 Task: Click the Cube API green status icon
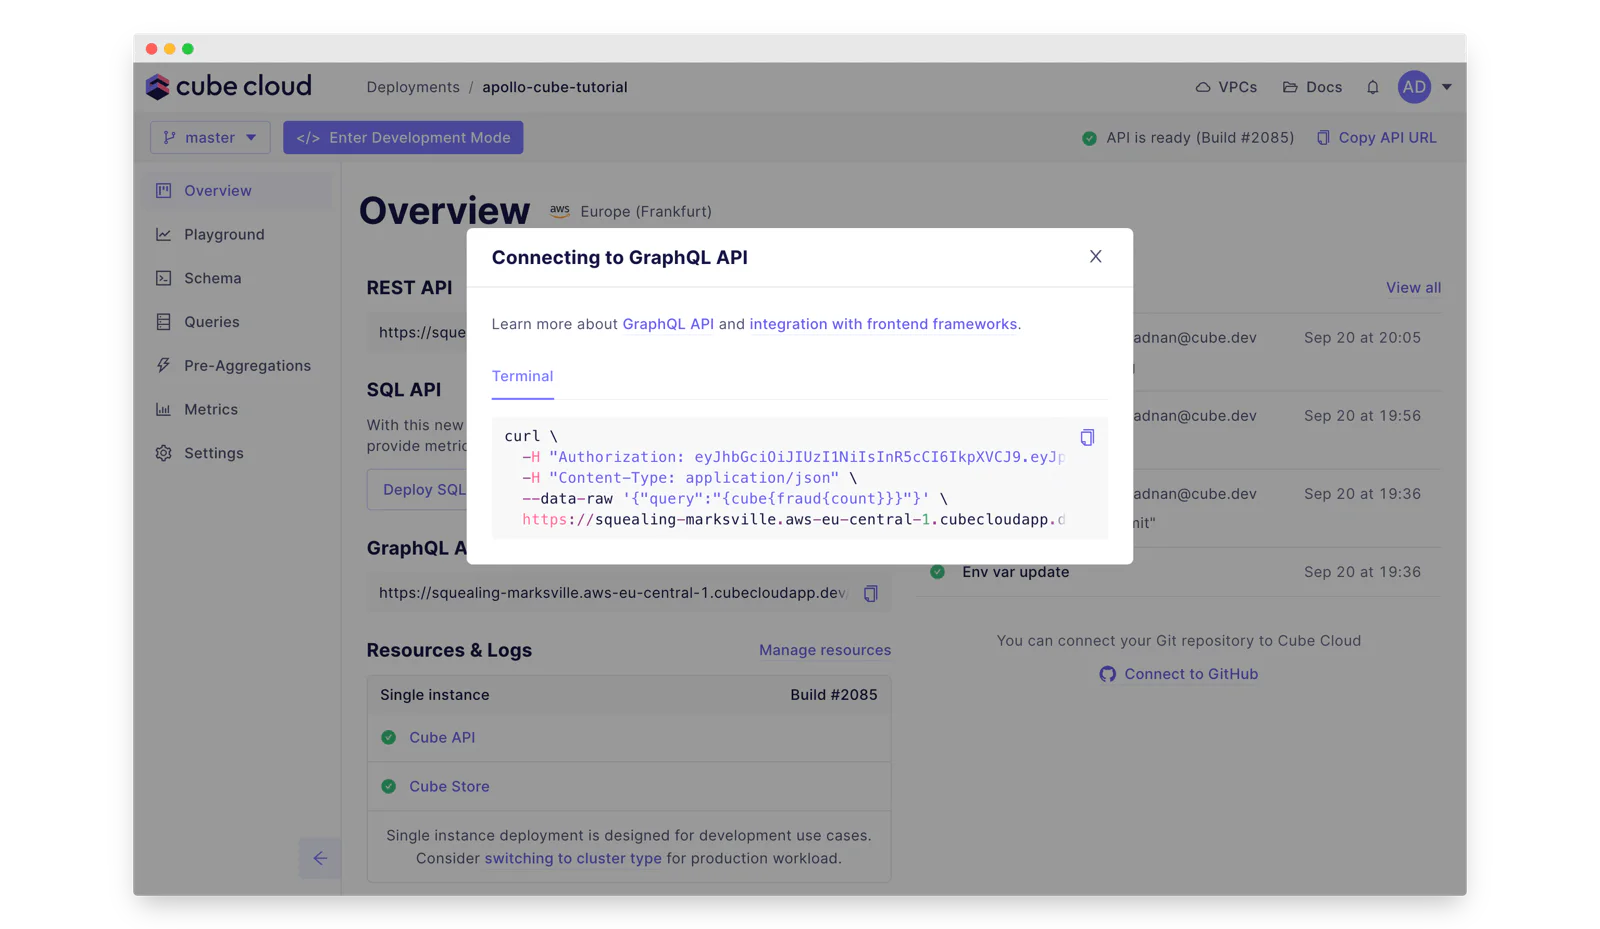pyautogui.click(x=389, y=737)
